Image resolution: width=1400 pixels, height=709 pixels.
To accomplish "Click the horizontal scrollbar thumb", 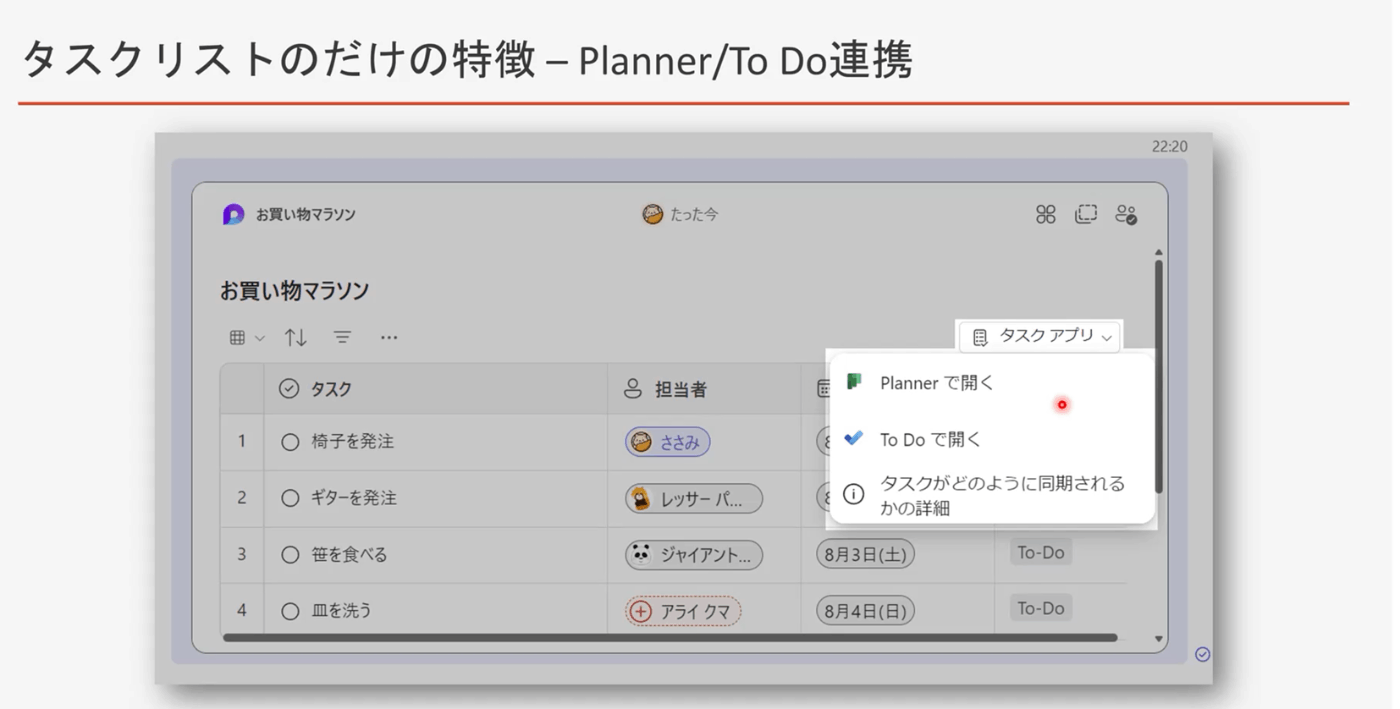I will [x=670, y=637].
